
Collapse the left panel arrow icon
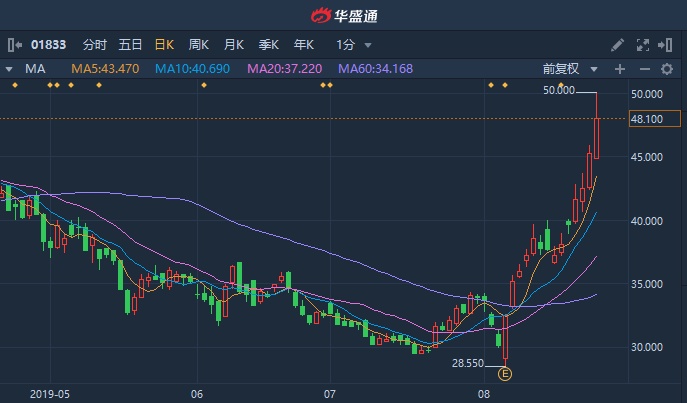tap(14, 45)
